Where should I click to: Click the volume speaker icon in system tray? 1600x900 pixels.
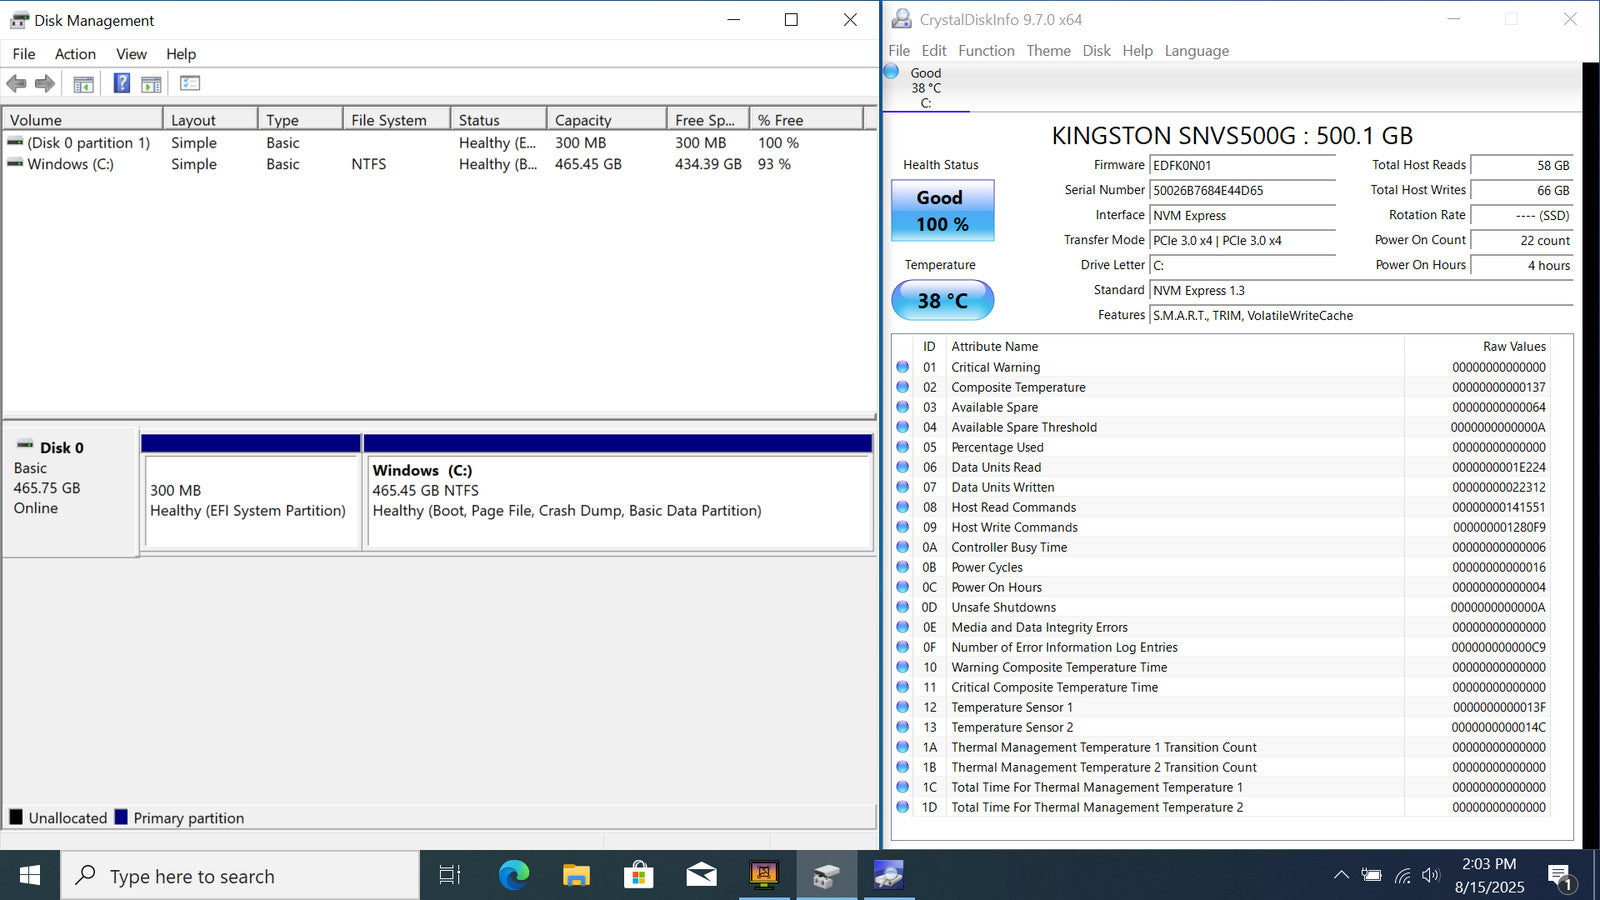[1431, 876]
